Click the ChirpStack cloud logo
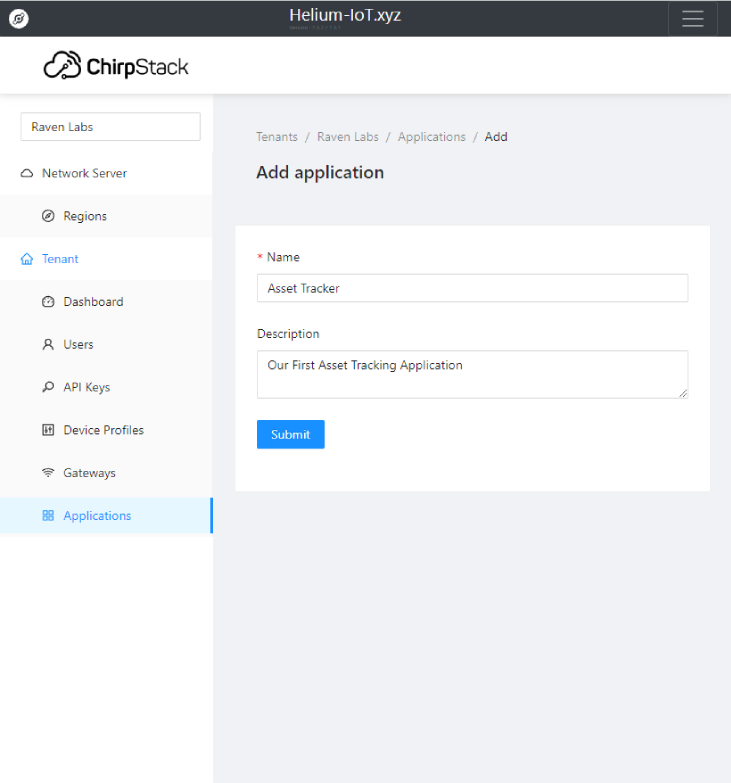Viewport: 731px width, 783px height. 116,65
